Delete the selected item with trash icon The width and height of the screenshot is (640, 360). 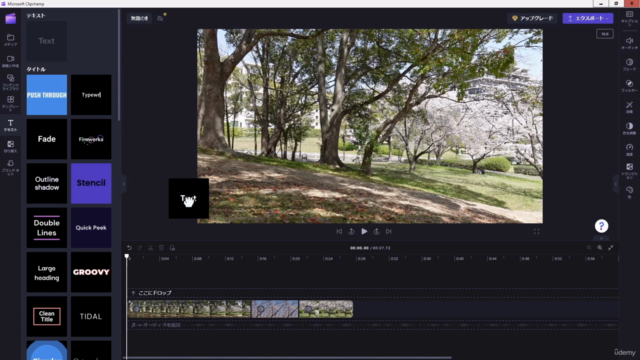(x=161, y=248)
